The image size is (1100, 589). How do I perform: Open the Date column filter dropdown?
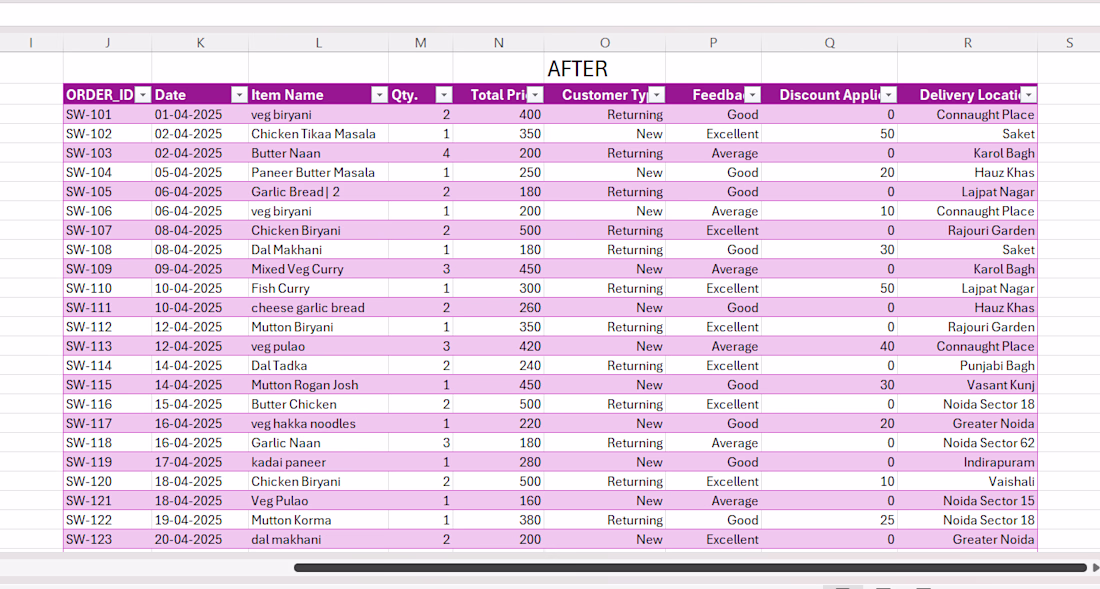(240, 95)
